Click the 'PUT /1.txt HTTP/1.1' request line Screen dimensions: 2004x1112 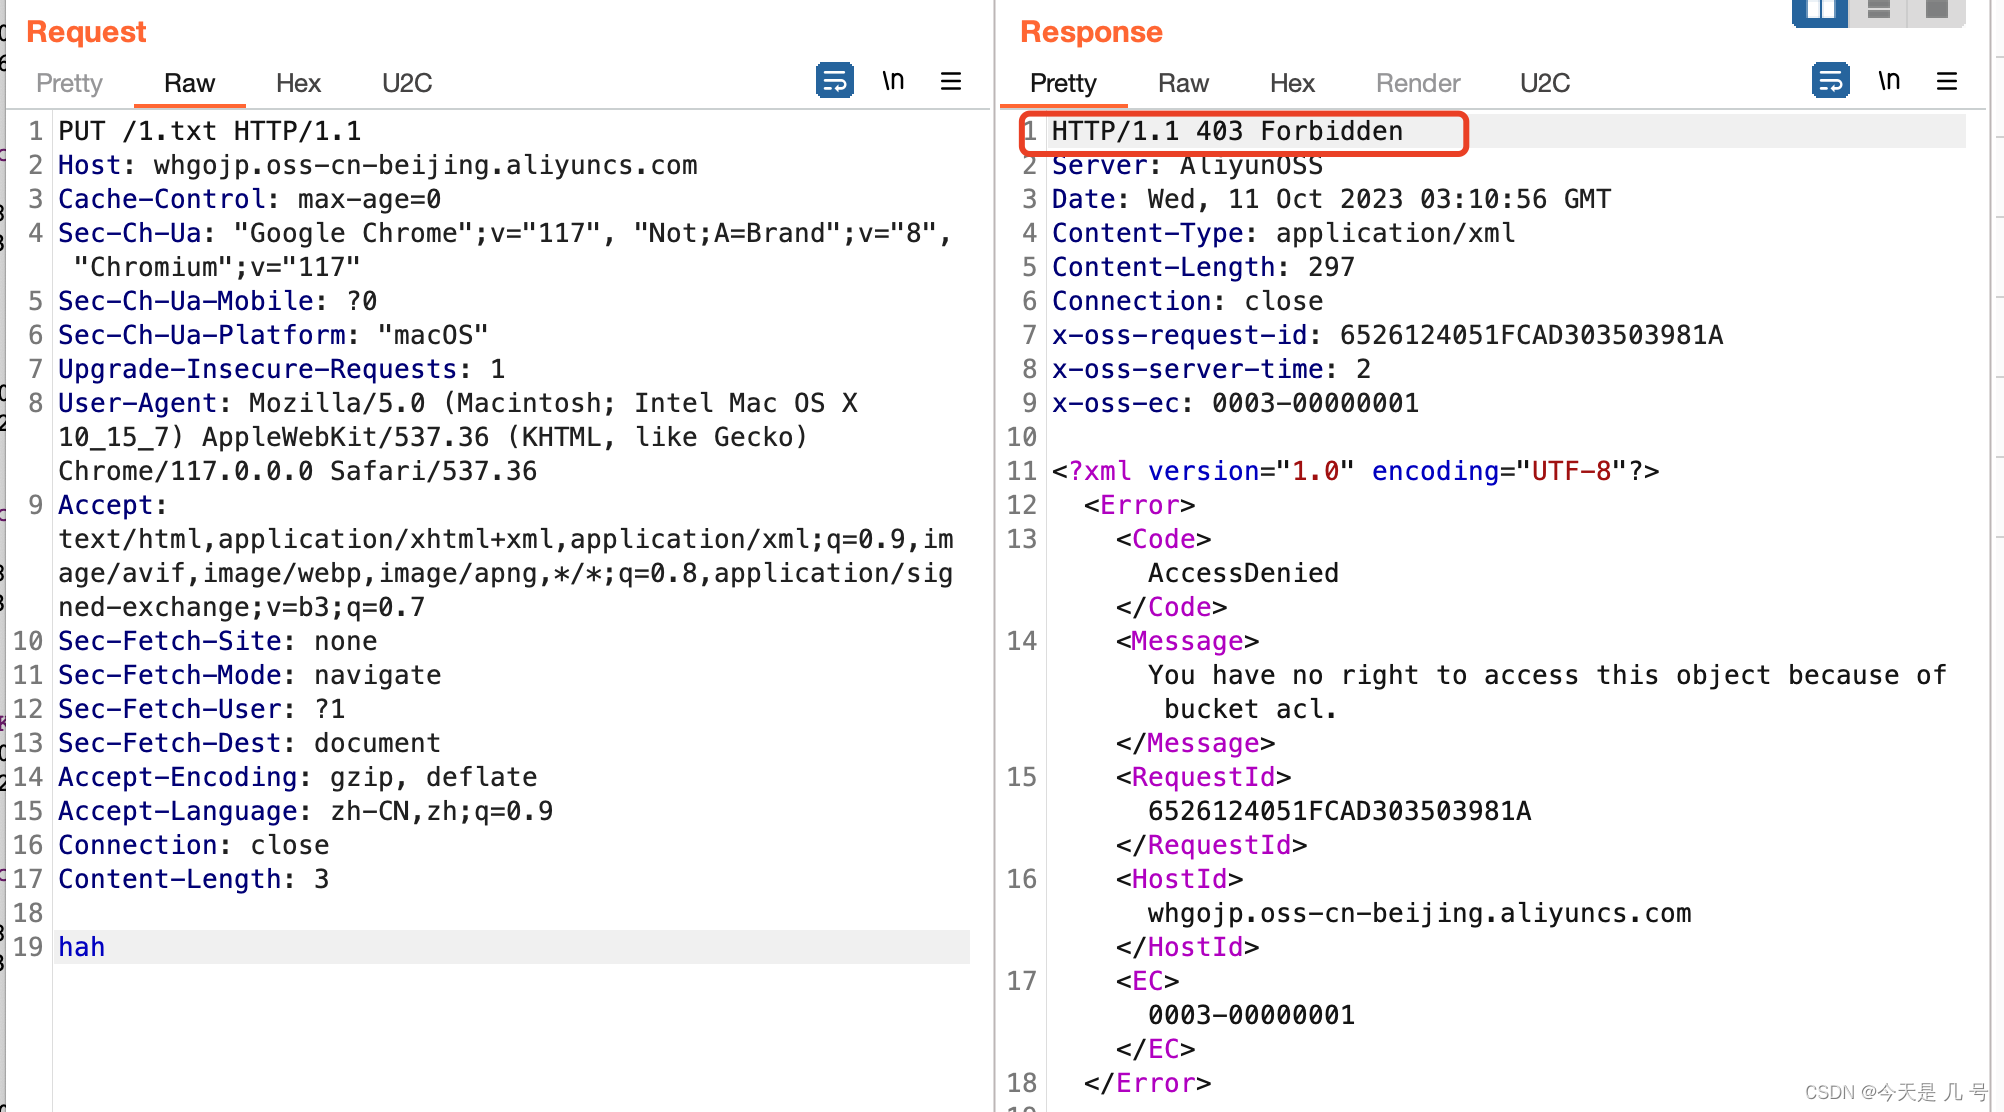(x=210, y=131)
